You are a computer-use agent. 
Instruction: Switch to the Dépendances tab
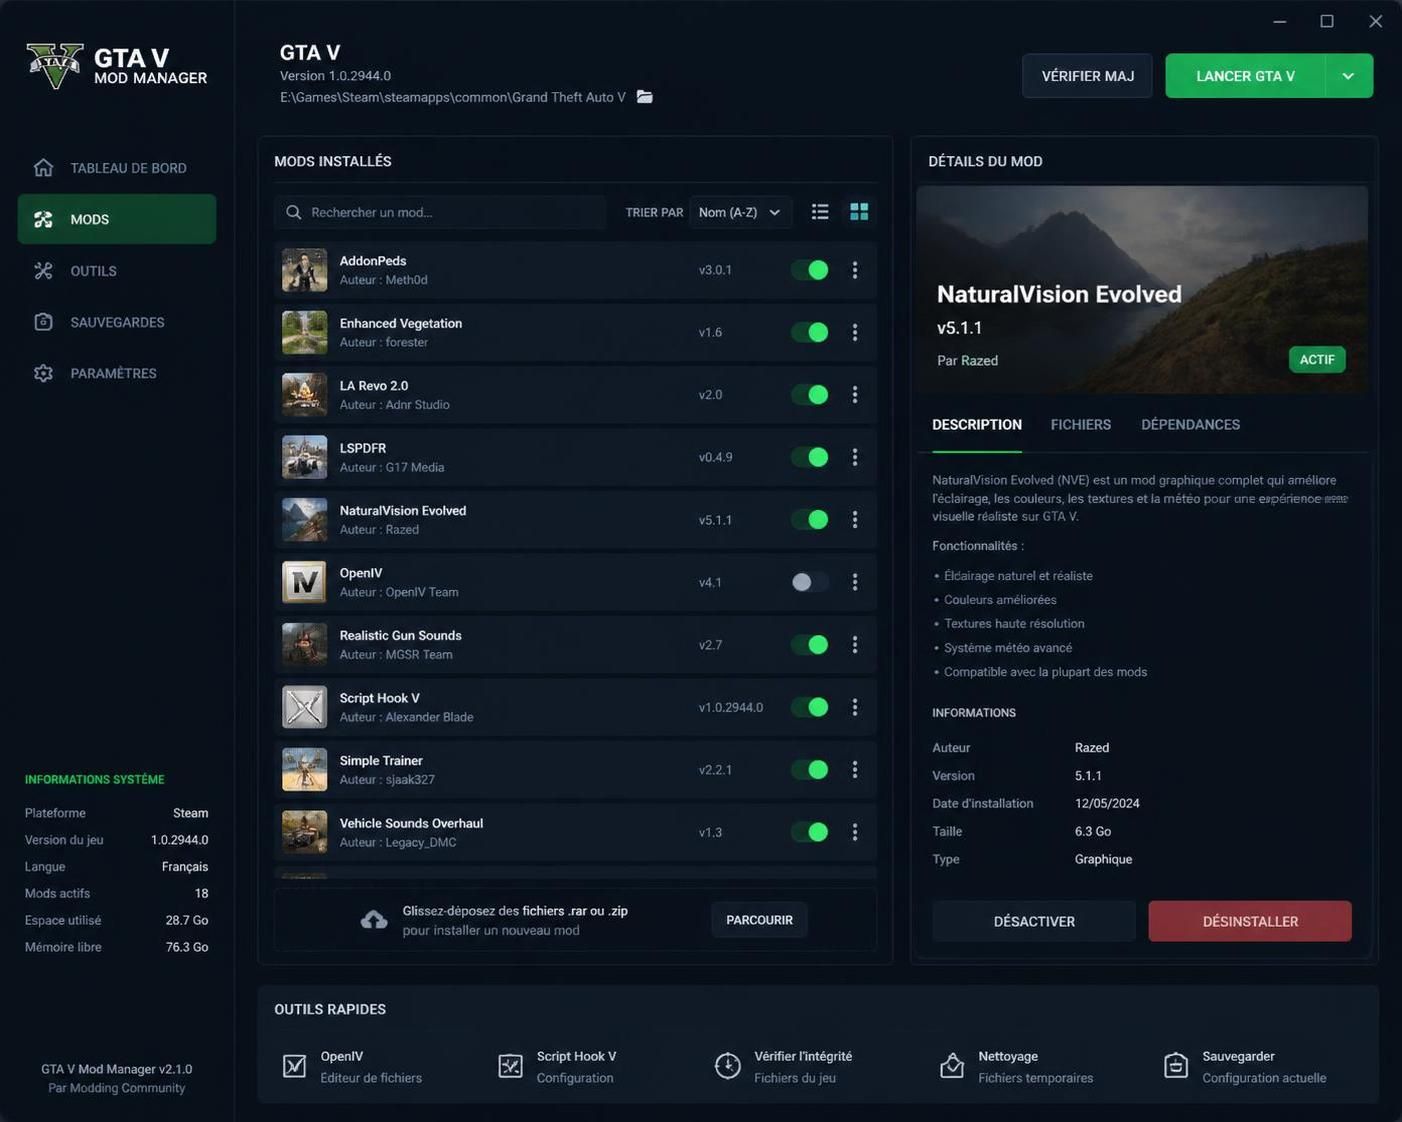(1190, 425)
